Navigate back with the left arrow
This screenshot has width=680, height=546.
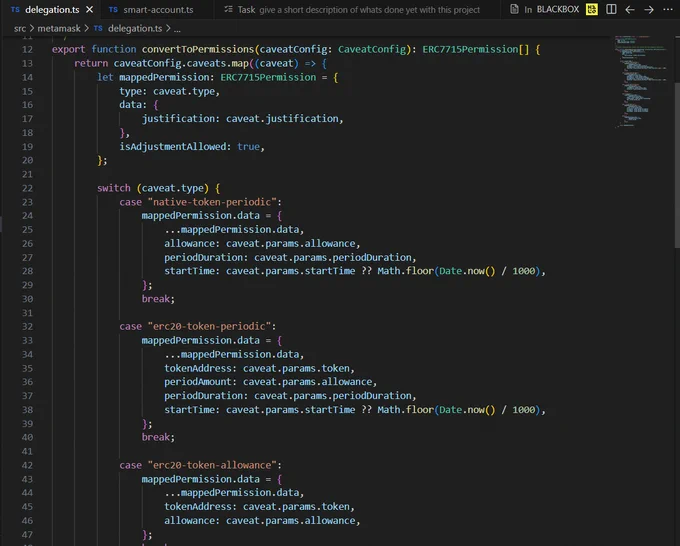pyautogui.click(x=630, y=10)
